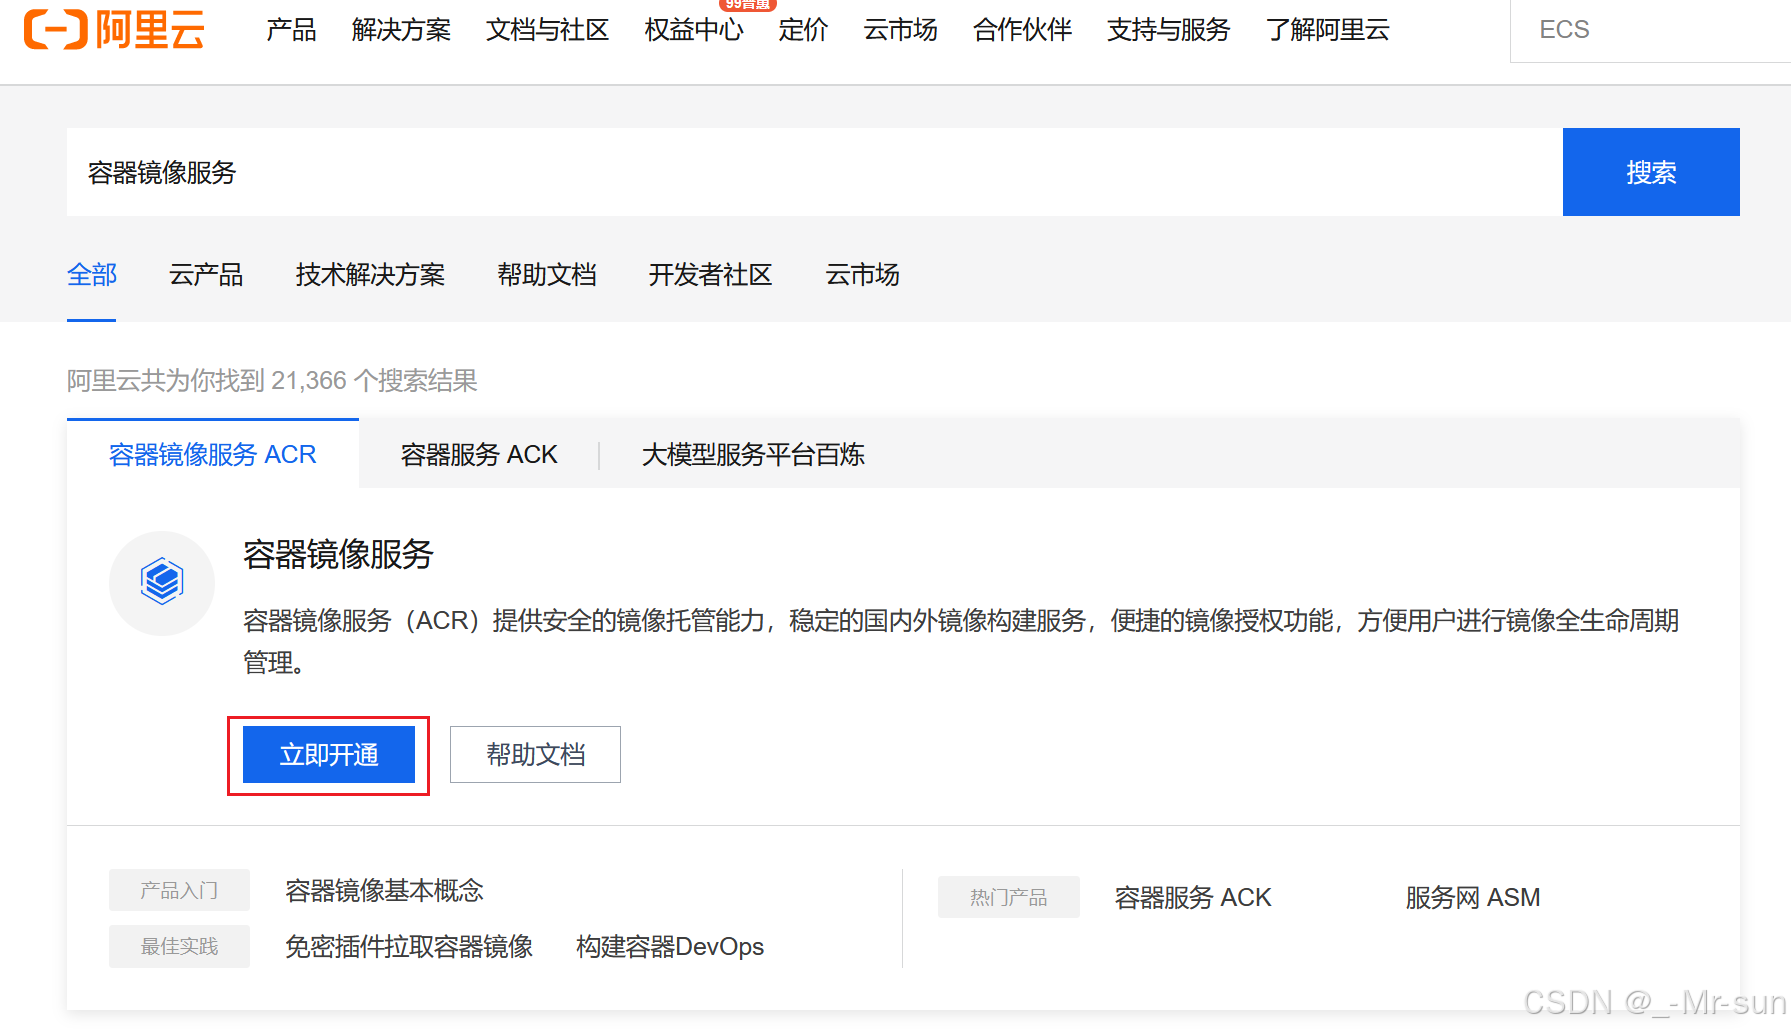1791x1032 pixels.
Task: Open the 合作伙伴 menu
Action: click(x=1022, y=30)
